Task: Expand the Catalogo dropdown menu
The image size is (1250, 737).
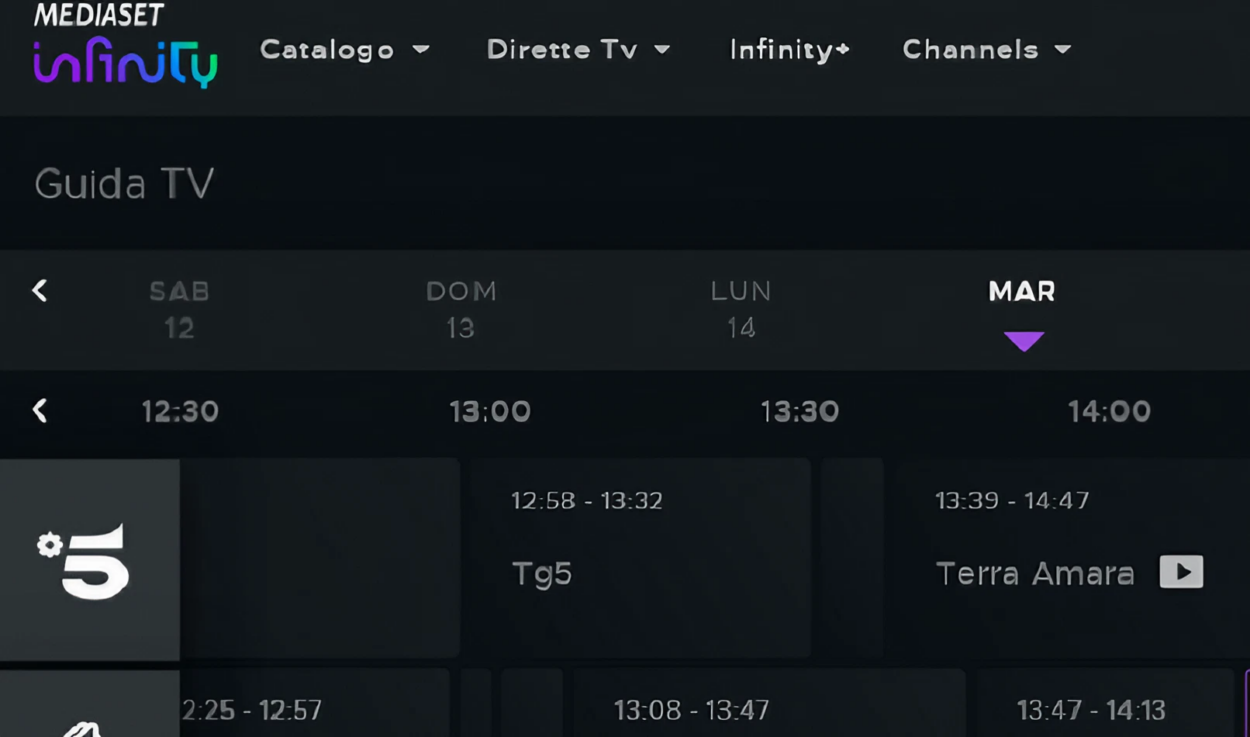Action: point(345,50)
